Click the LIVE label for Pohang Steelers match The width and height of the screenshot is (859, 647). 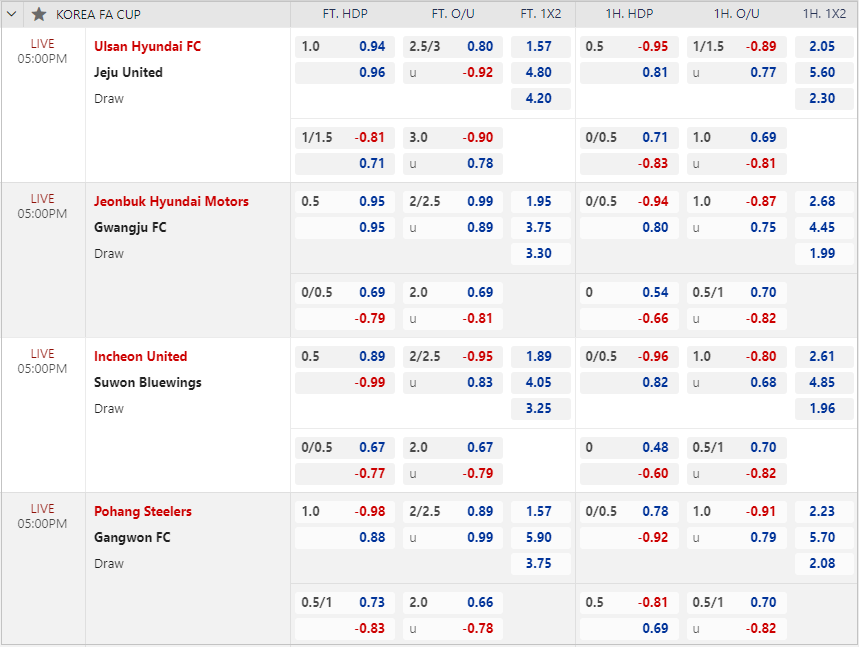click(x=42, y=509)
